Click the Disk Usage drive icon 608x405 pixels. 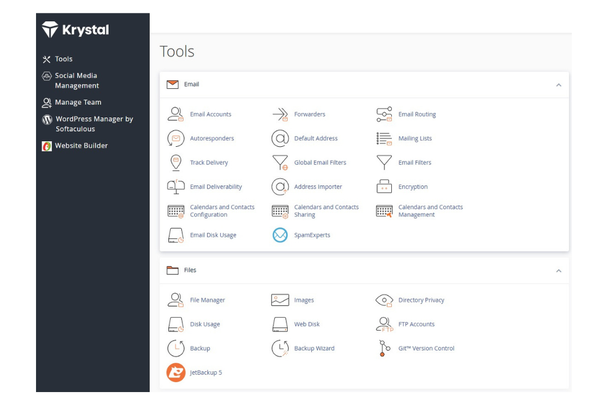176,324
